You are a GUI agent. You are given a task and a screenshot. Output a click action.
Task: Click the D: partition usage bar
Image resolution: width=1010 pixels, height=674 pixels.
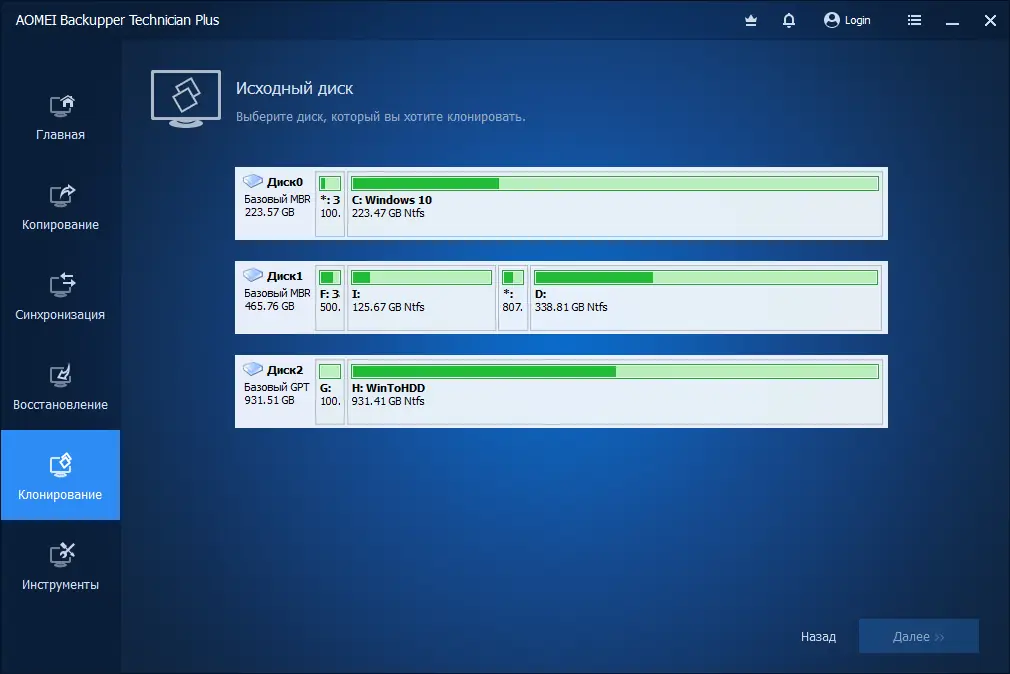(x=706, y=278)
